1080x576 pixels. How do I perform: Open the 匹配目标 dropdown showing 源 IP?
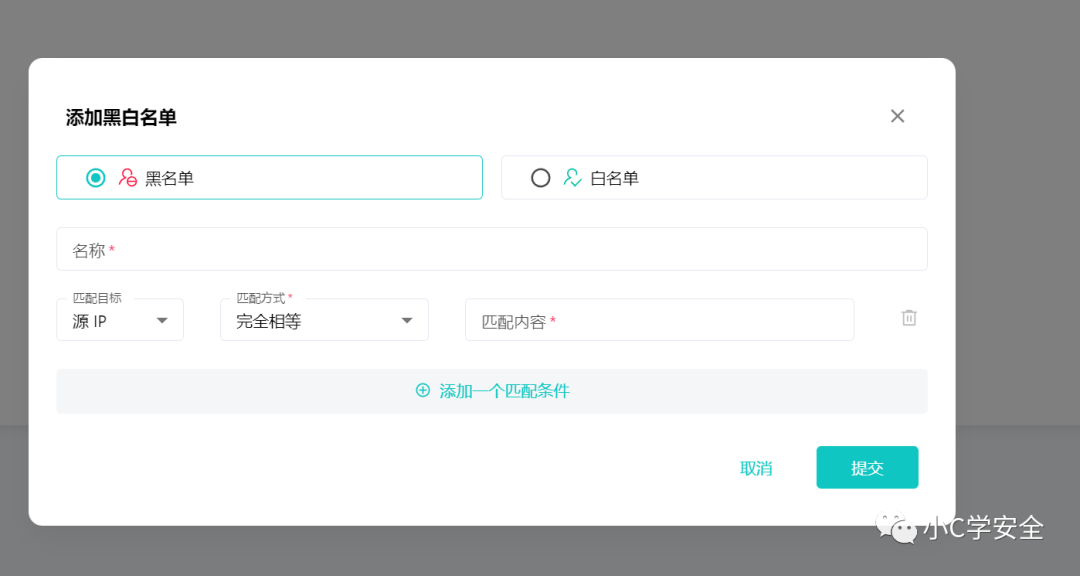pos(120,320)
